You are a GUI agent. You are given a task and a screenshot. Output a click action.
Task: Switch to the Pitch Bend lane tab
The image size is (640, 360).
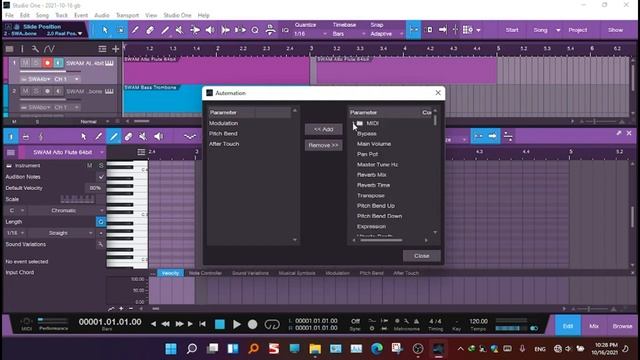371,273
